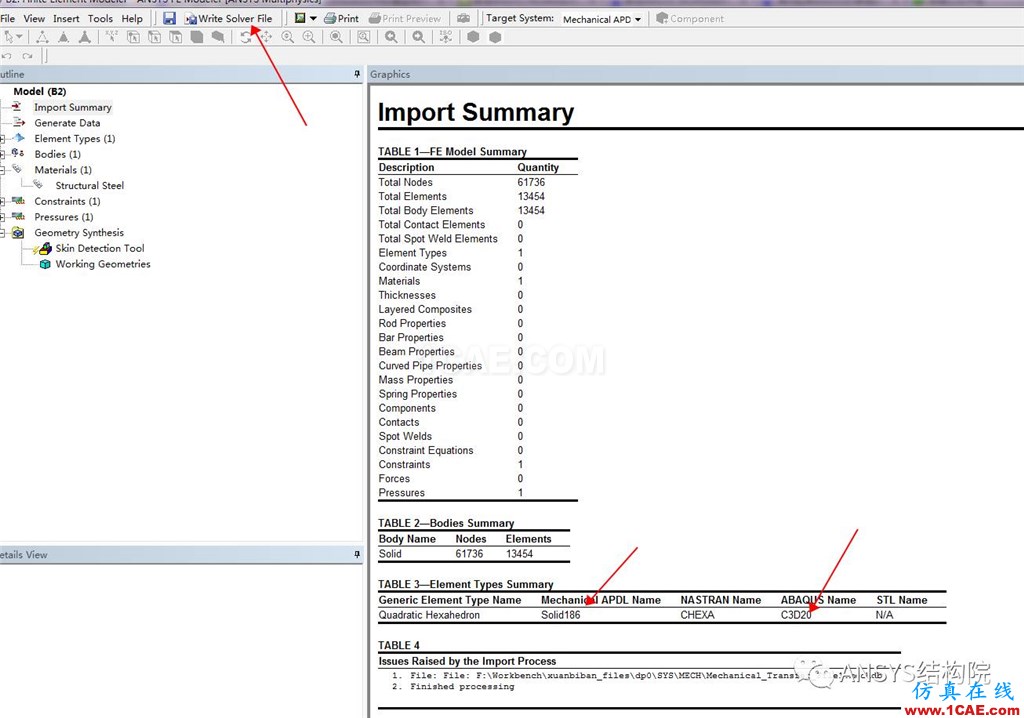Select Generate Data tree item
Viewport: 1024px width, 718px height.
tap(67, 123)
